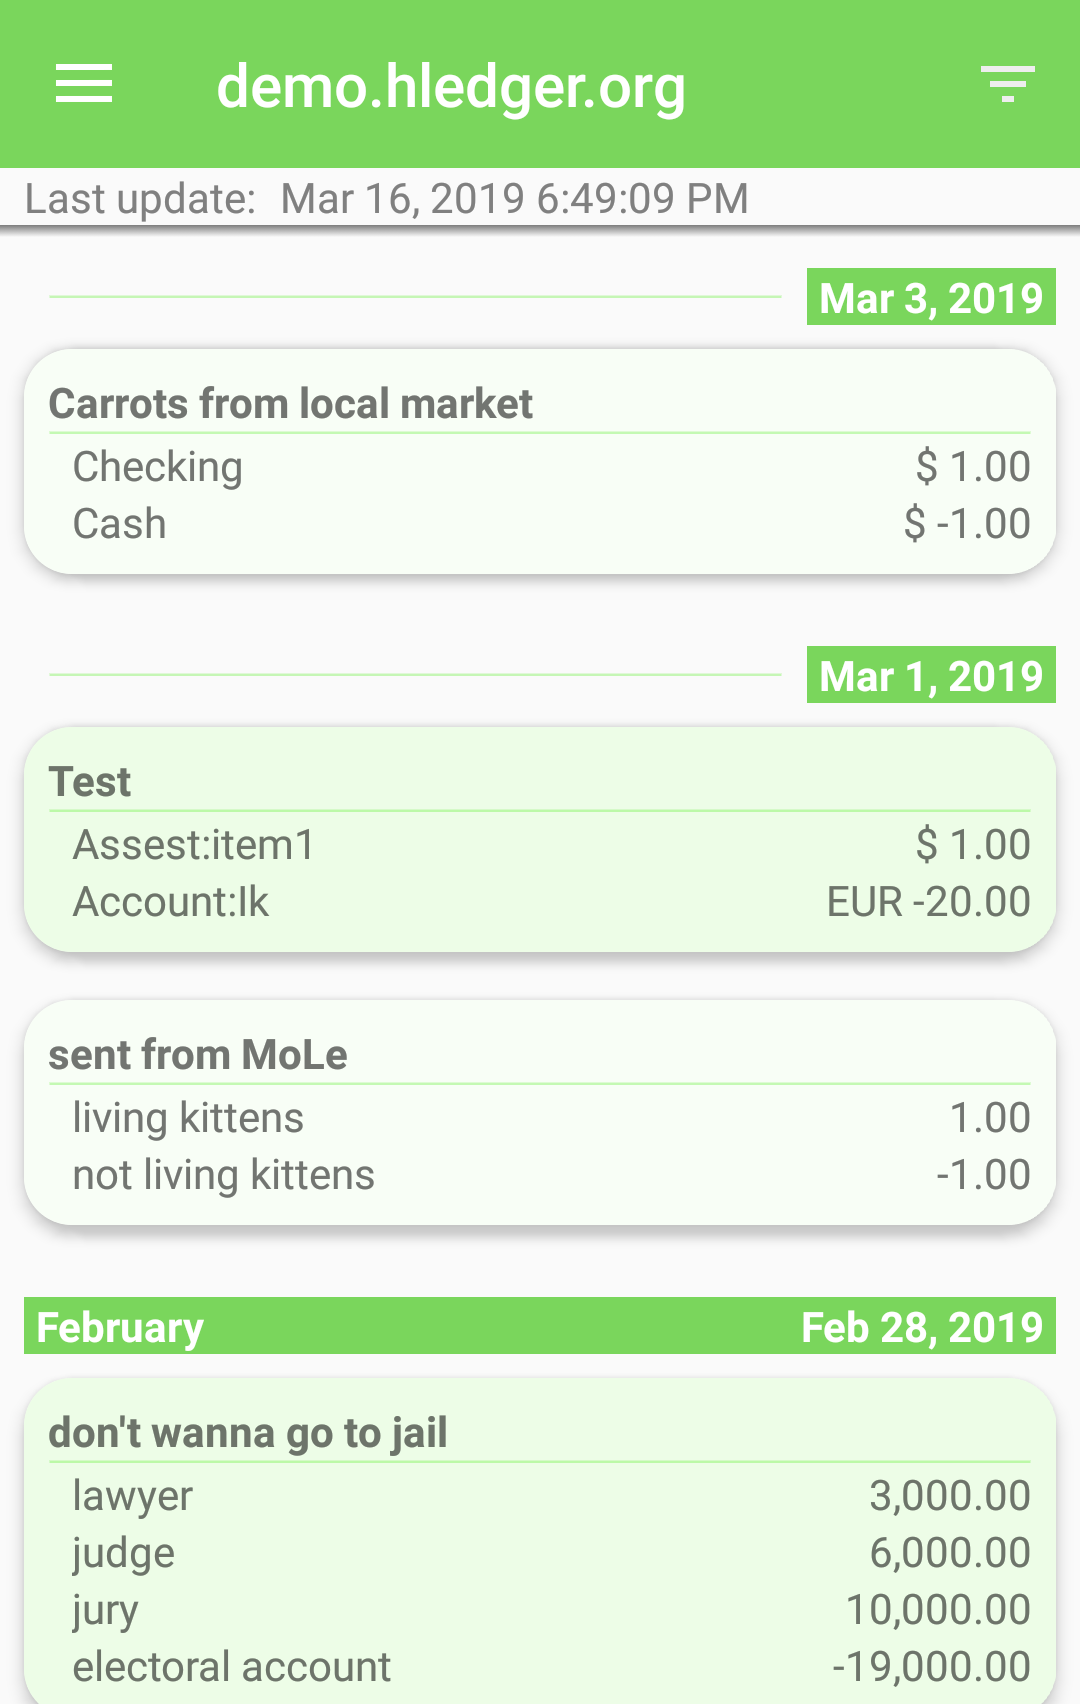Tap the filter icon in the header

[1007, 84]
